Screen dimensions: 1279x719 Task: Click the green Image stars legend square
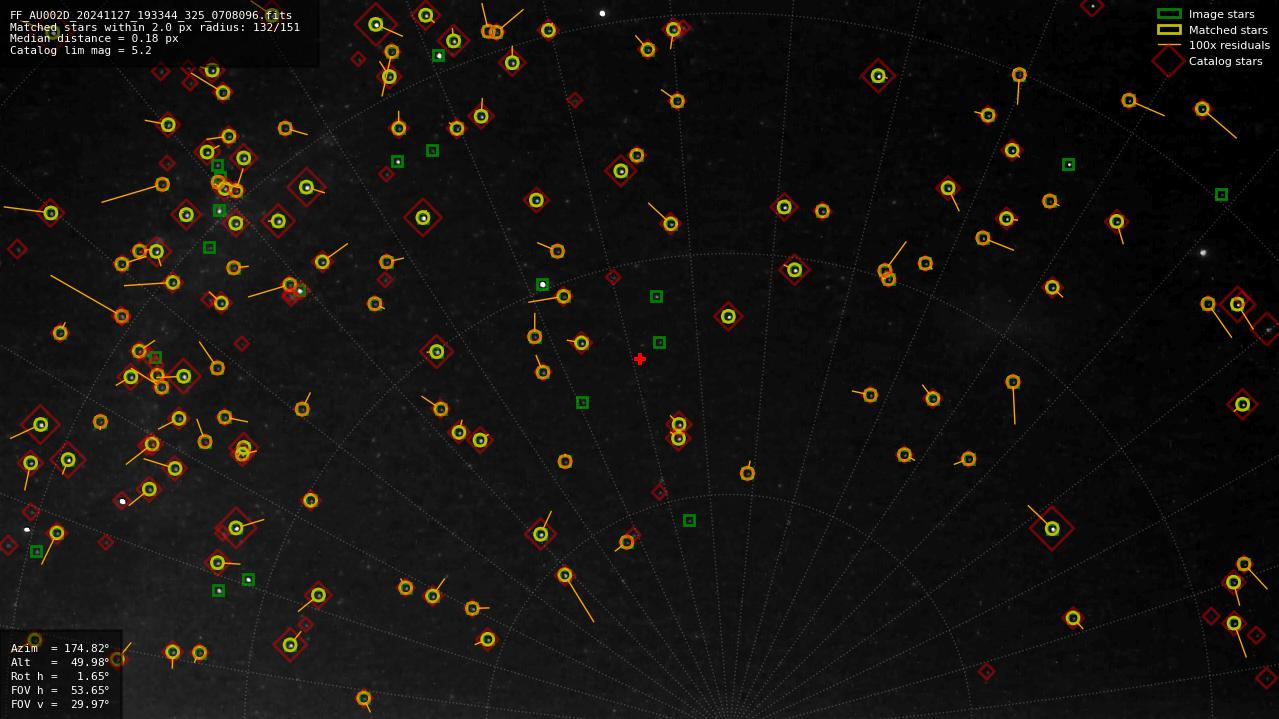(1169, 14)
